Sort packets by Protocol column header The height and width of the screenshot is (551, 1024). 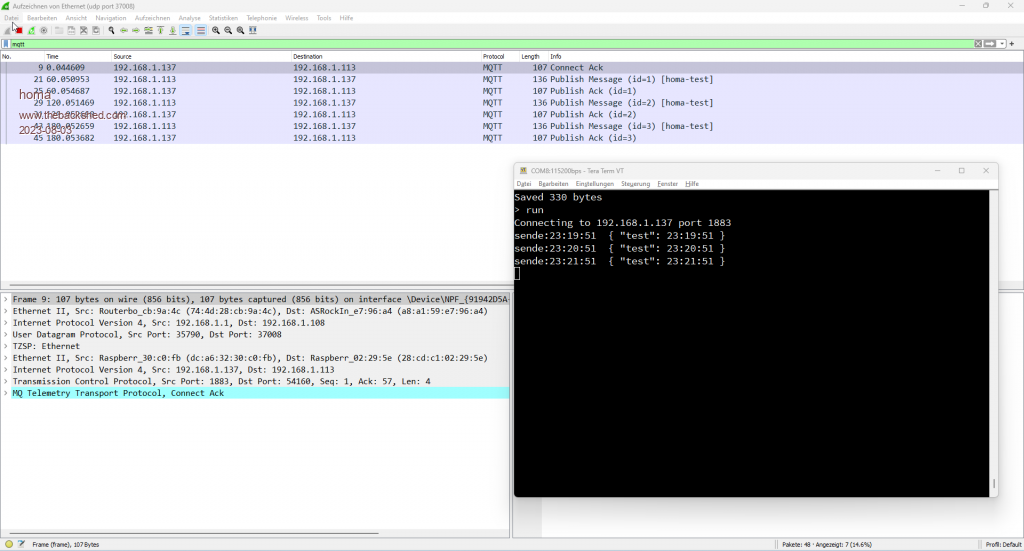494,56
